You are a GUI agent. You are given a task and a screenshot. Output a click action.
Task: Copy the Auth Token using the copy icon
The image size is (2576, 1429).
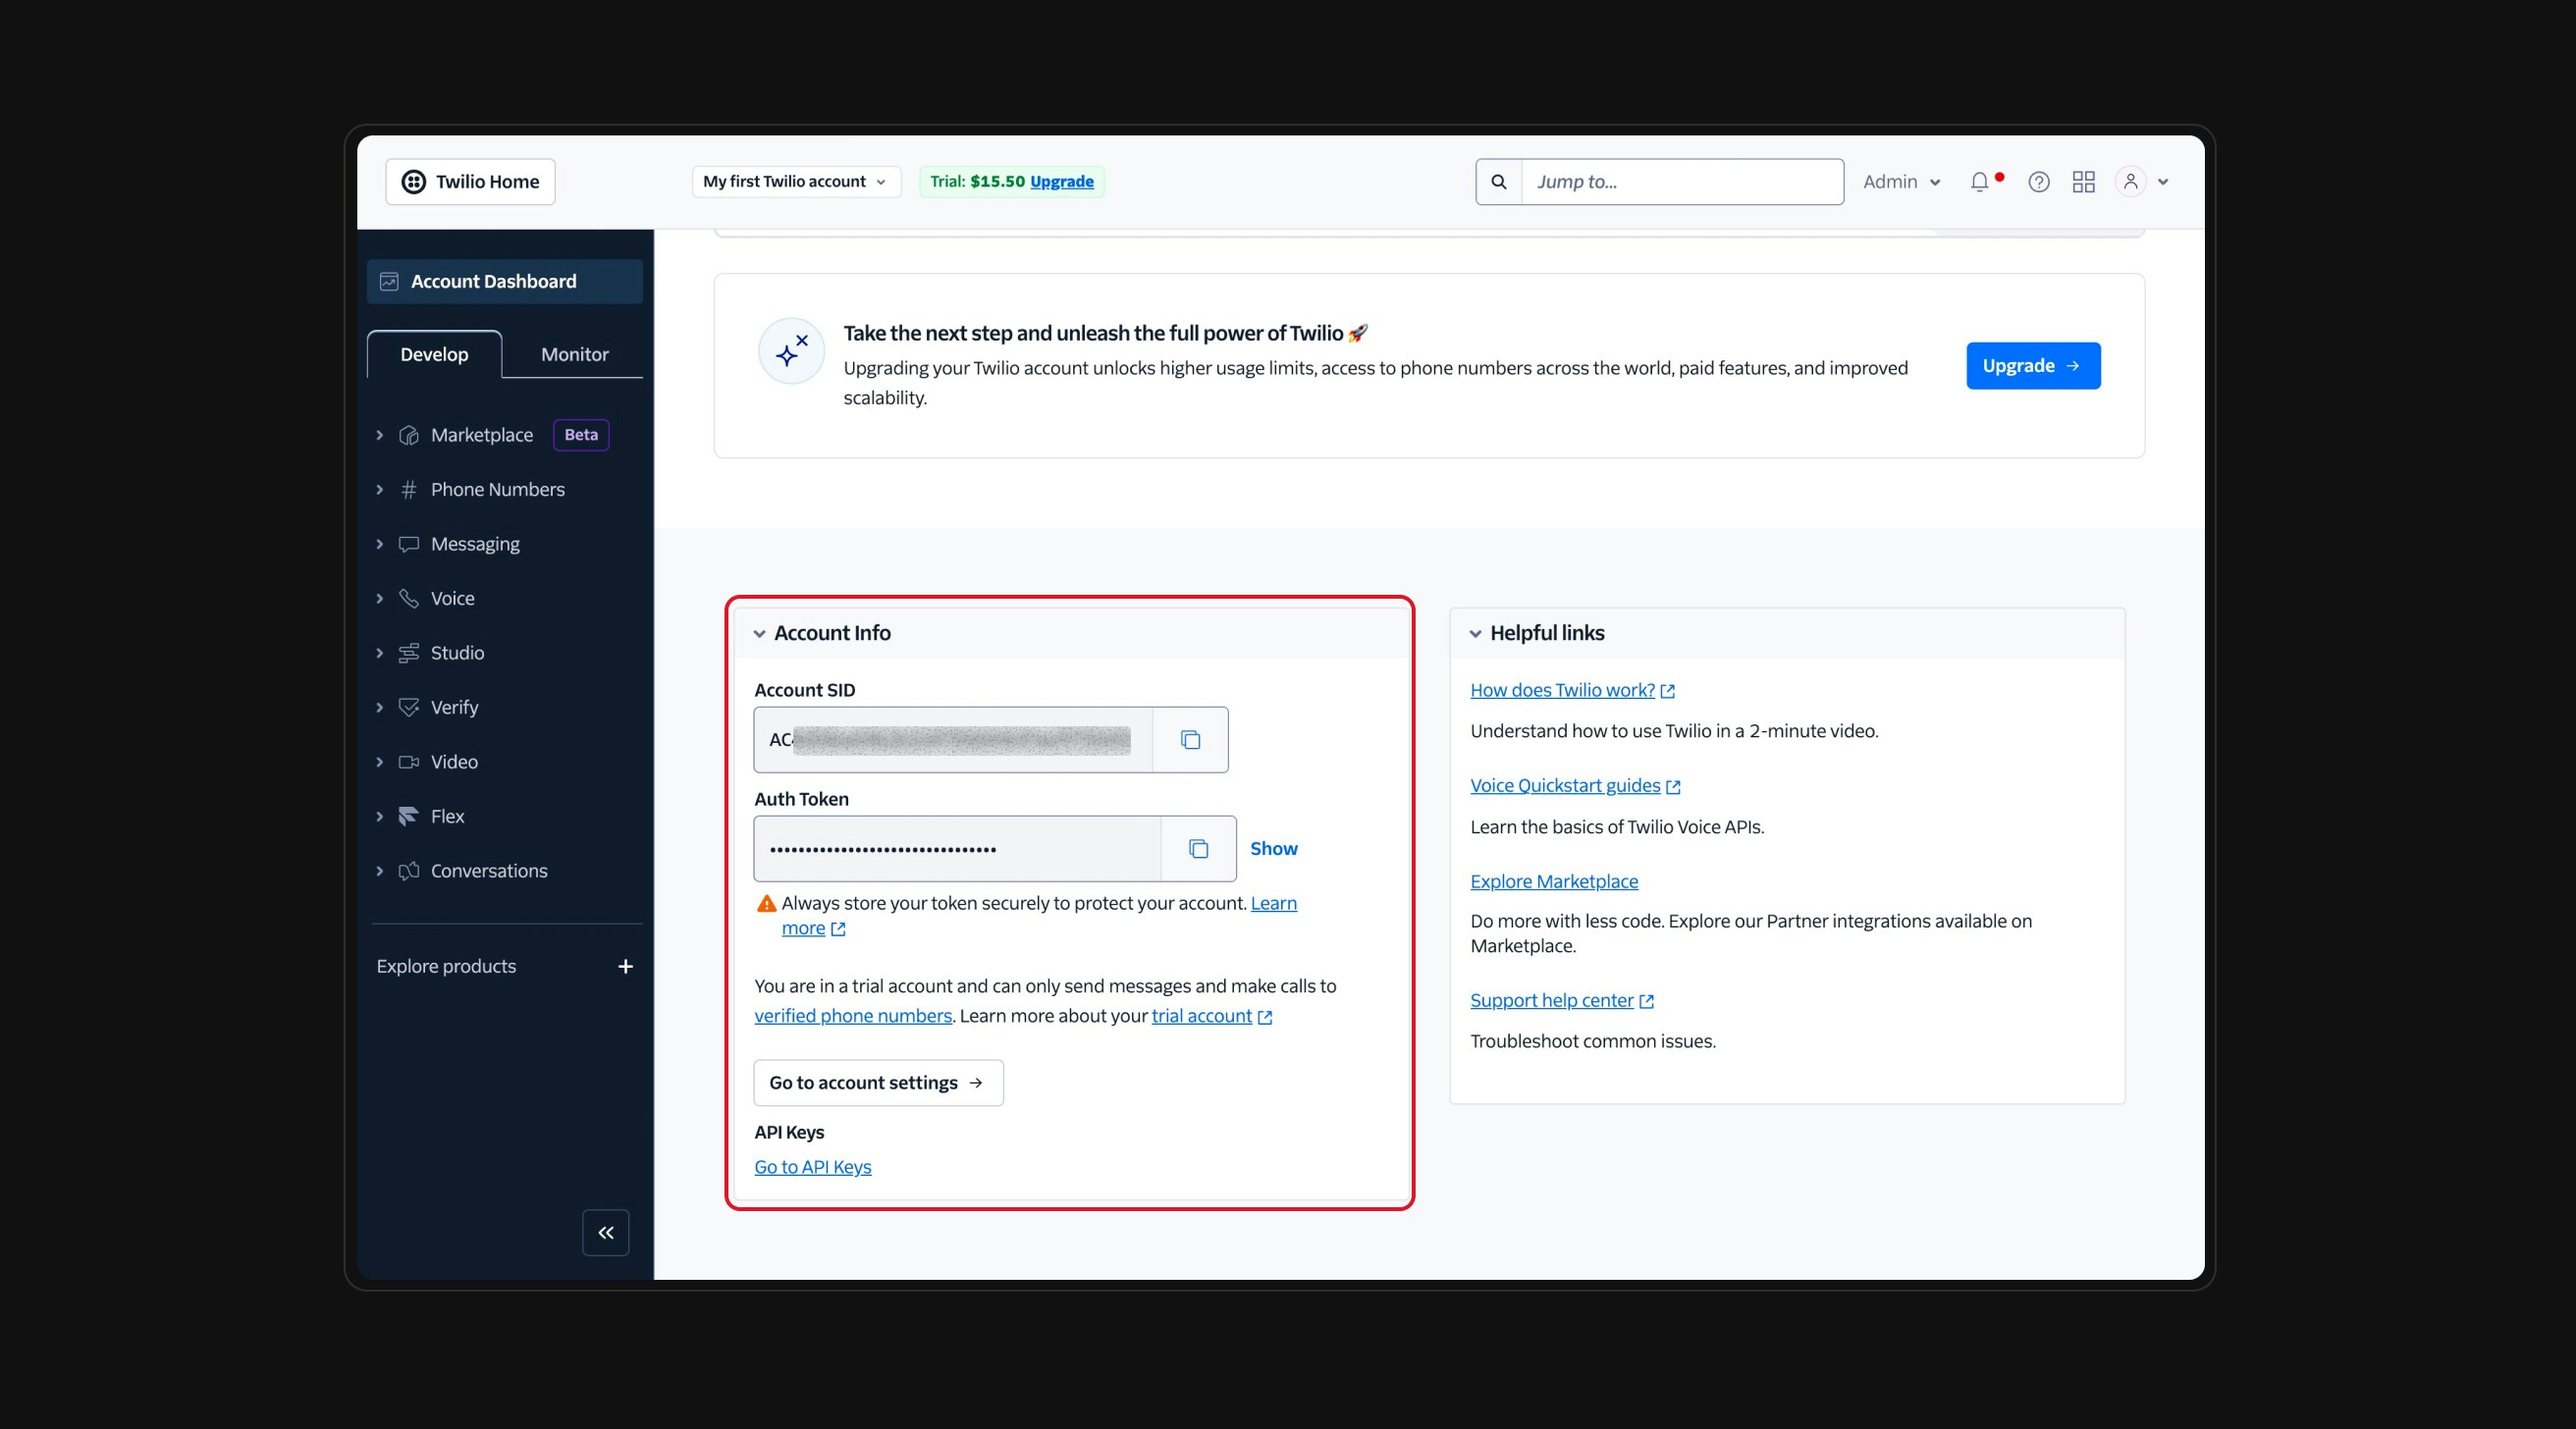point(1197,849)
